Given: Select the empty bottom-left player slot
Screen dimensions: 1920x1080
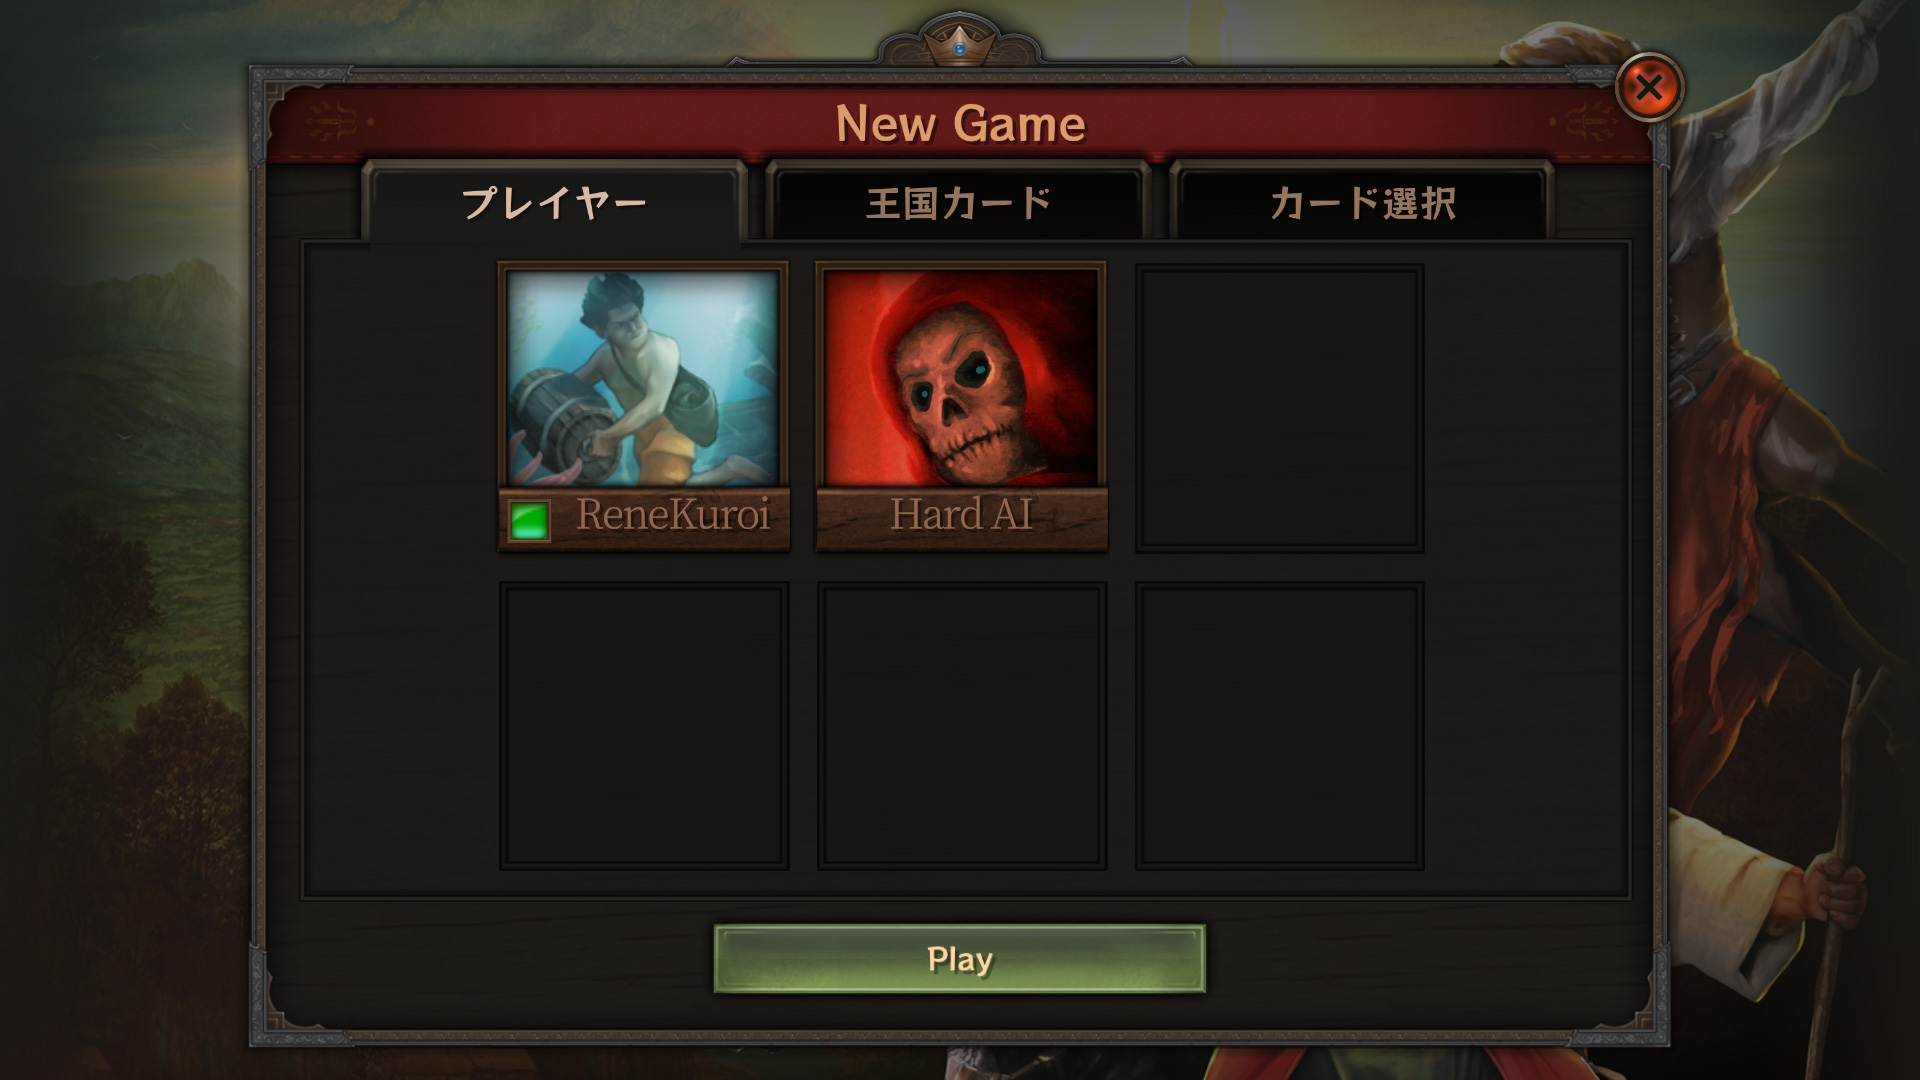Looking at the screenshot, I should [644, 726].
